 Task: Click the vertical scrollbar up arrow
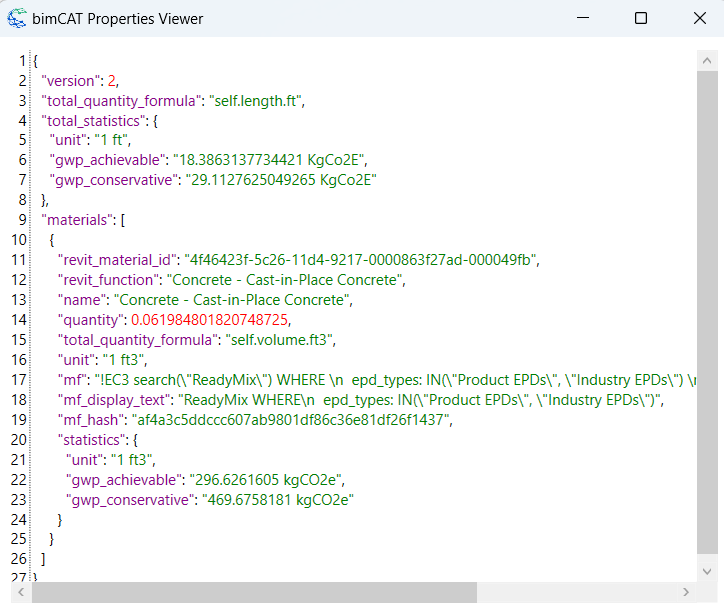(x=706, y=60)
